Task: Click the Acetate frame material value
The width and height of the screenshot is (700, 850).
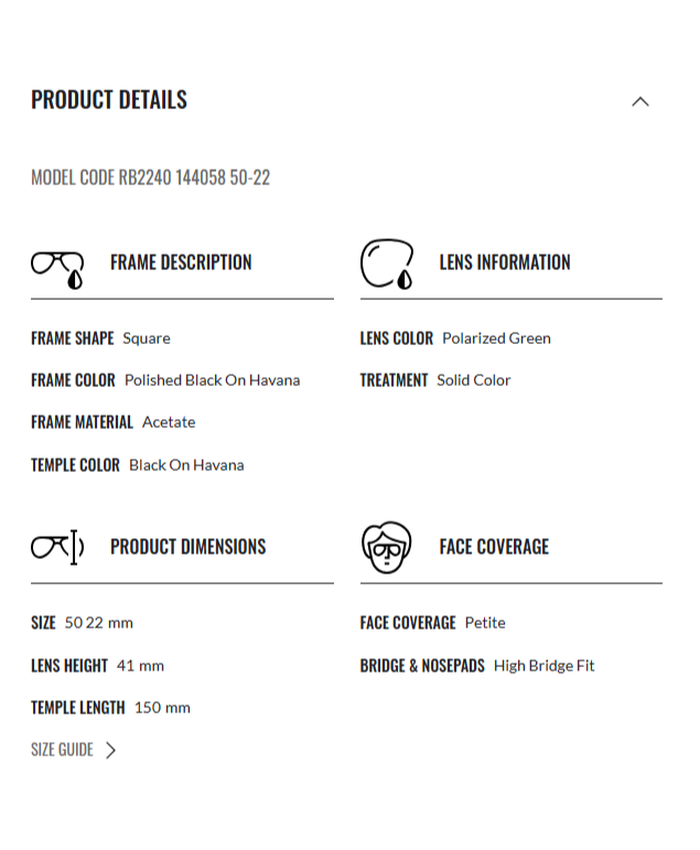Action: (169, 422)
